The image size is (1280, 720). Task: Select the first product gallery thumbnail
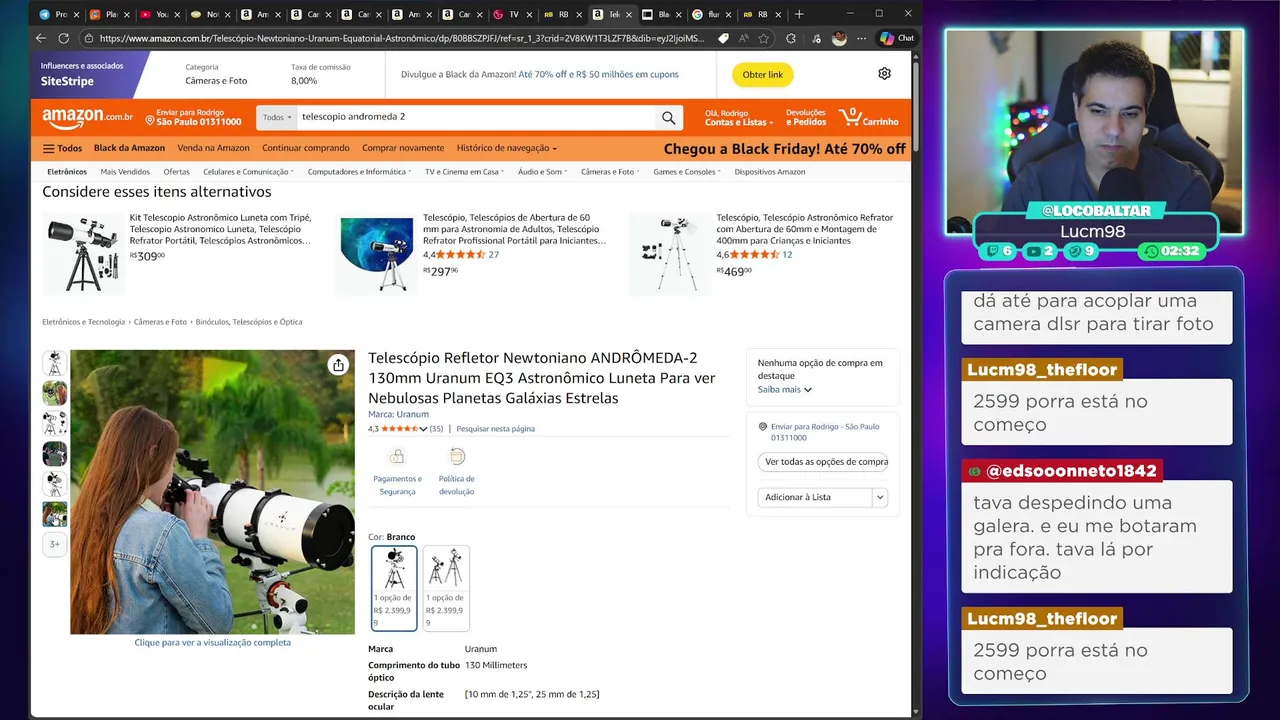point(55,363)
